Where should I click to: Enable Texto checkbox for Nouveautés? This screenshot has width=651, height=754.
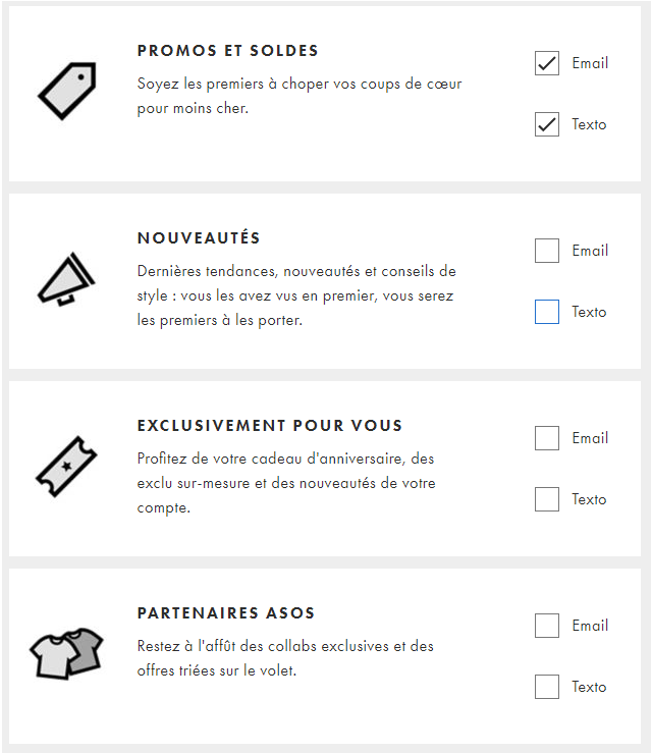point(547,312)
